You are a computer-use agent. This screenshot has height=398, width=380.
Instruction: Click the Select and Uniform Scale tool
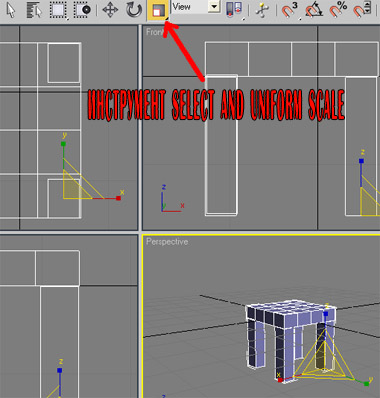158,10
